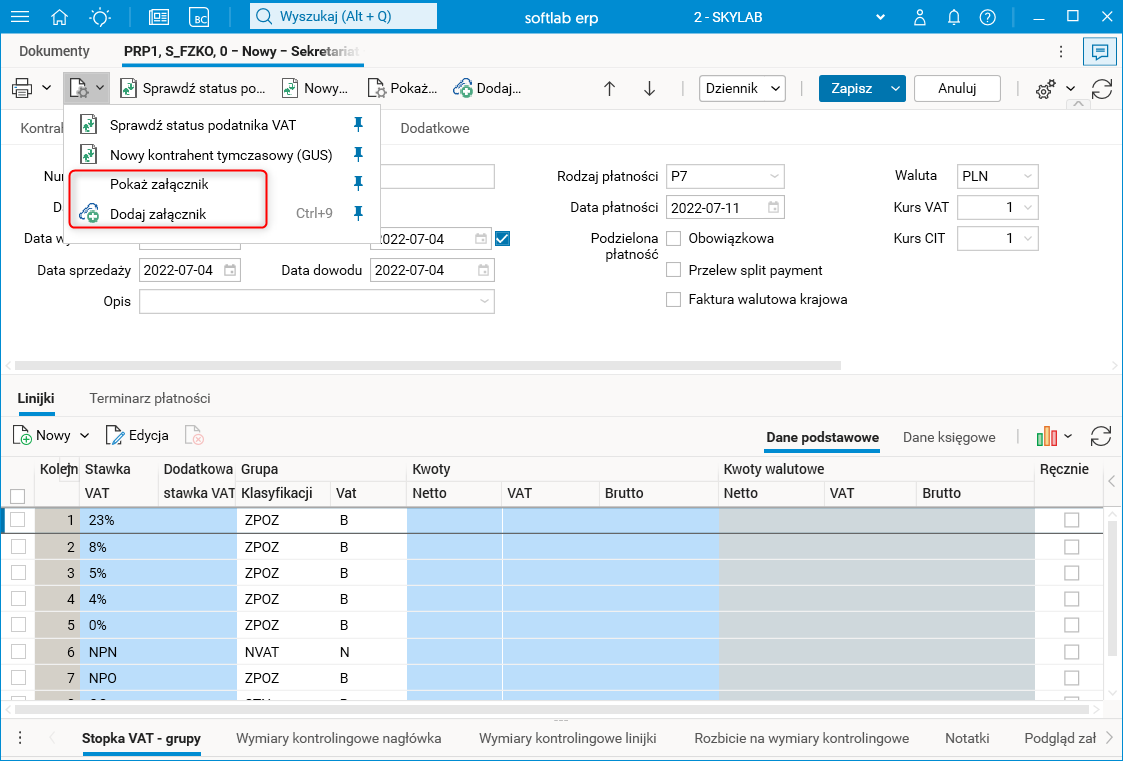
Task: Unpin Dodaj załącznik menu entry
Action: pos(358,213)
